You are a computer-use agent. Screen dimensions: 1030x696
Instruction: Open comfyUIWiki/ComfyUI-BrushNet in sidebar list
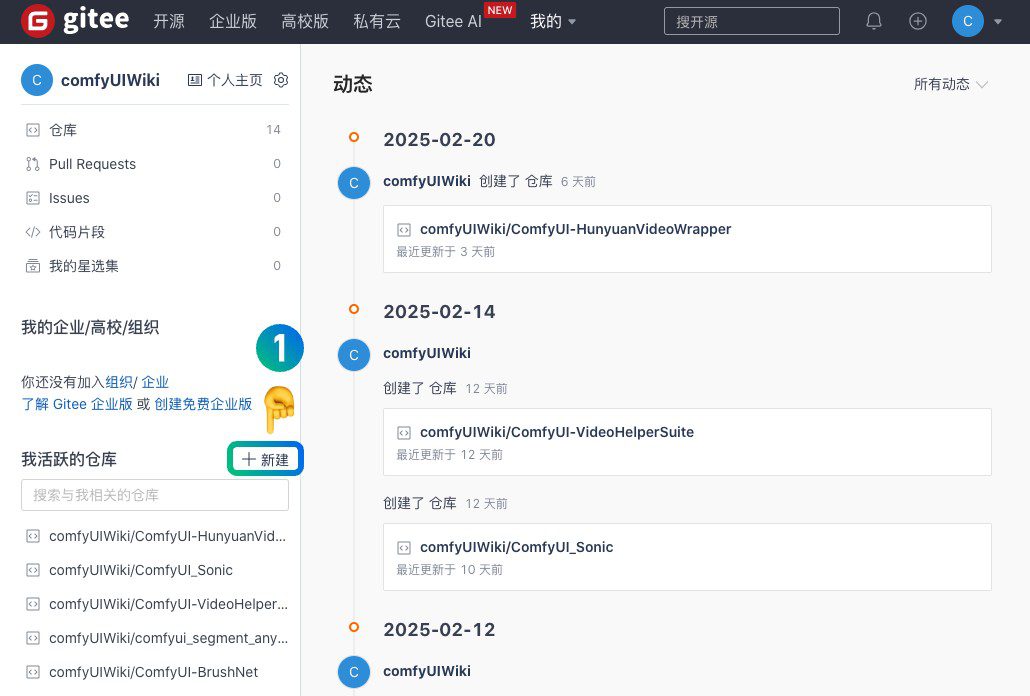153,672
